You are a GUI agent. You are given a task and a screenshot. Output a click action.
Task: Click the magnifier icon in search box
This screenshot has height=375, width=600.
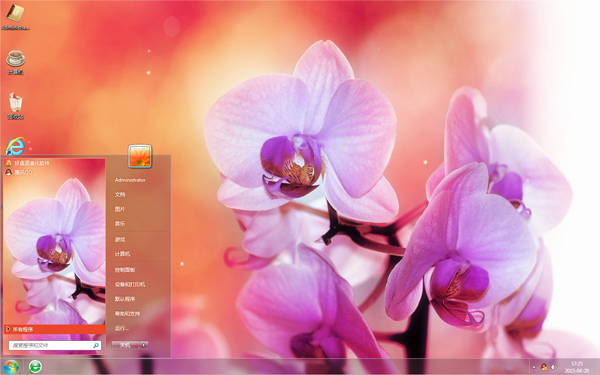point(96,345)
